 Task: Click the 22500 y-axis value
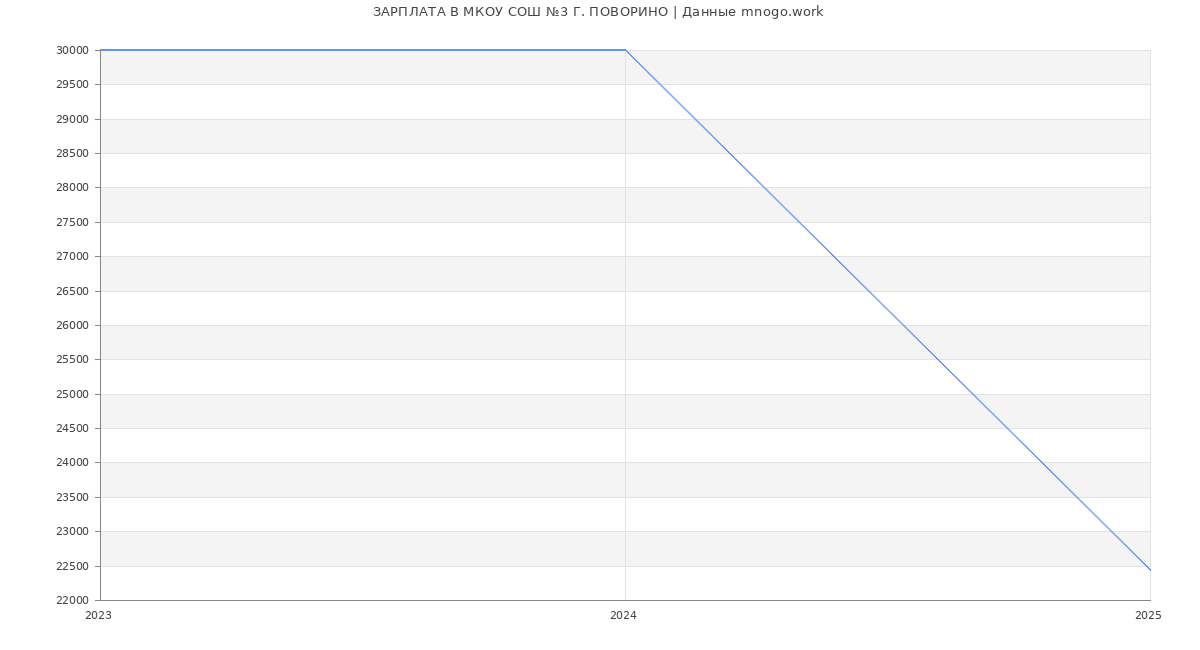coord(72,566)
